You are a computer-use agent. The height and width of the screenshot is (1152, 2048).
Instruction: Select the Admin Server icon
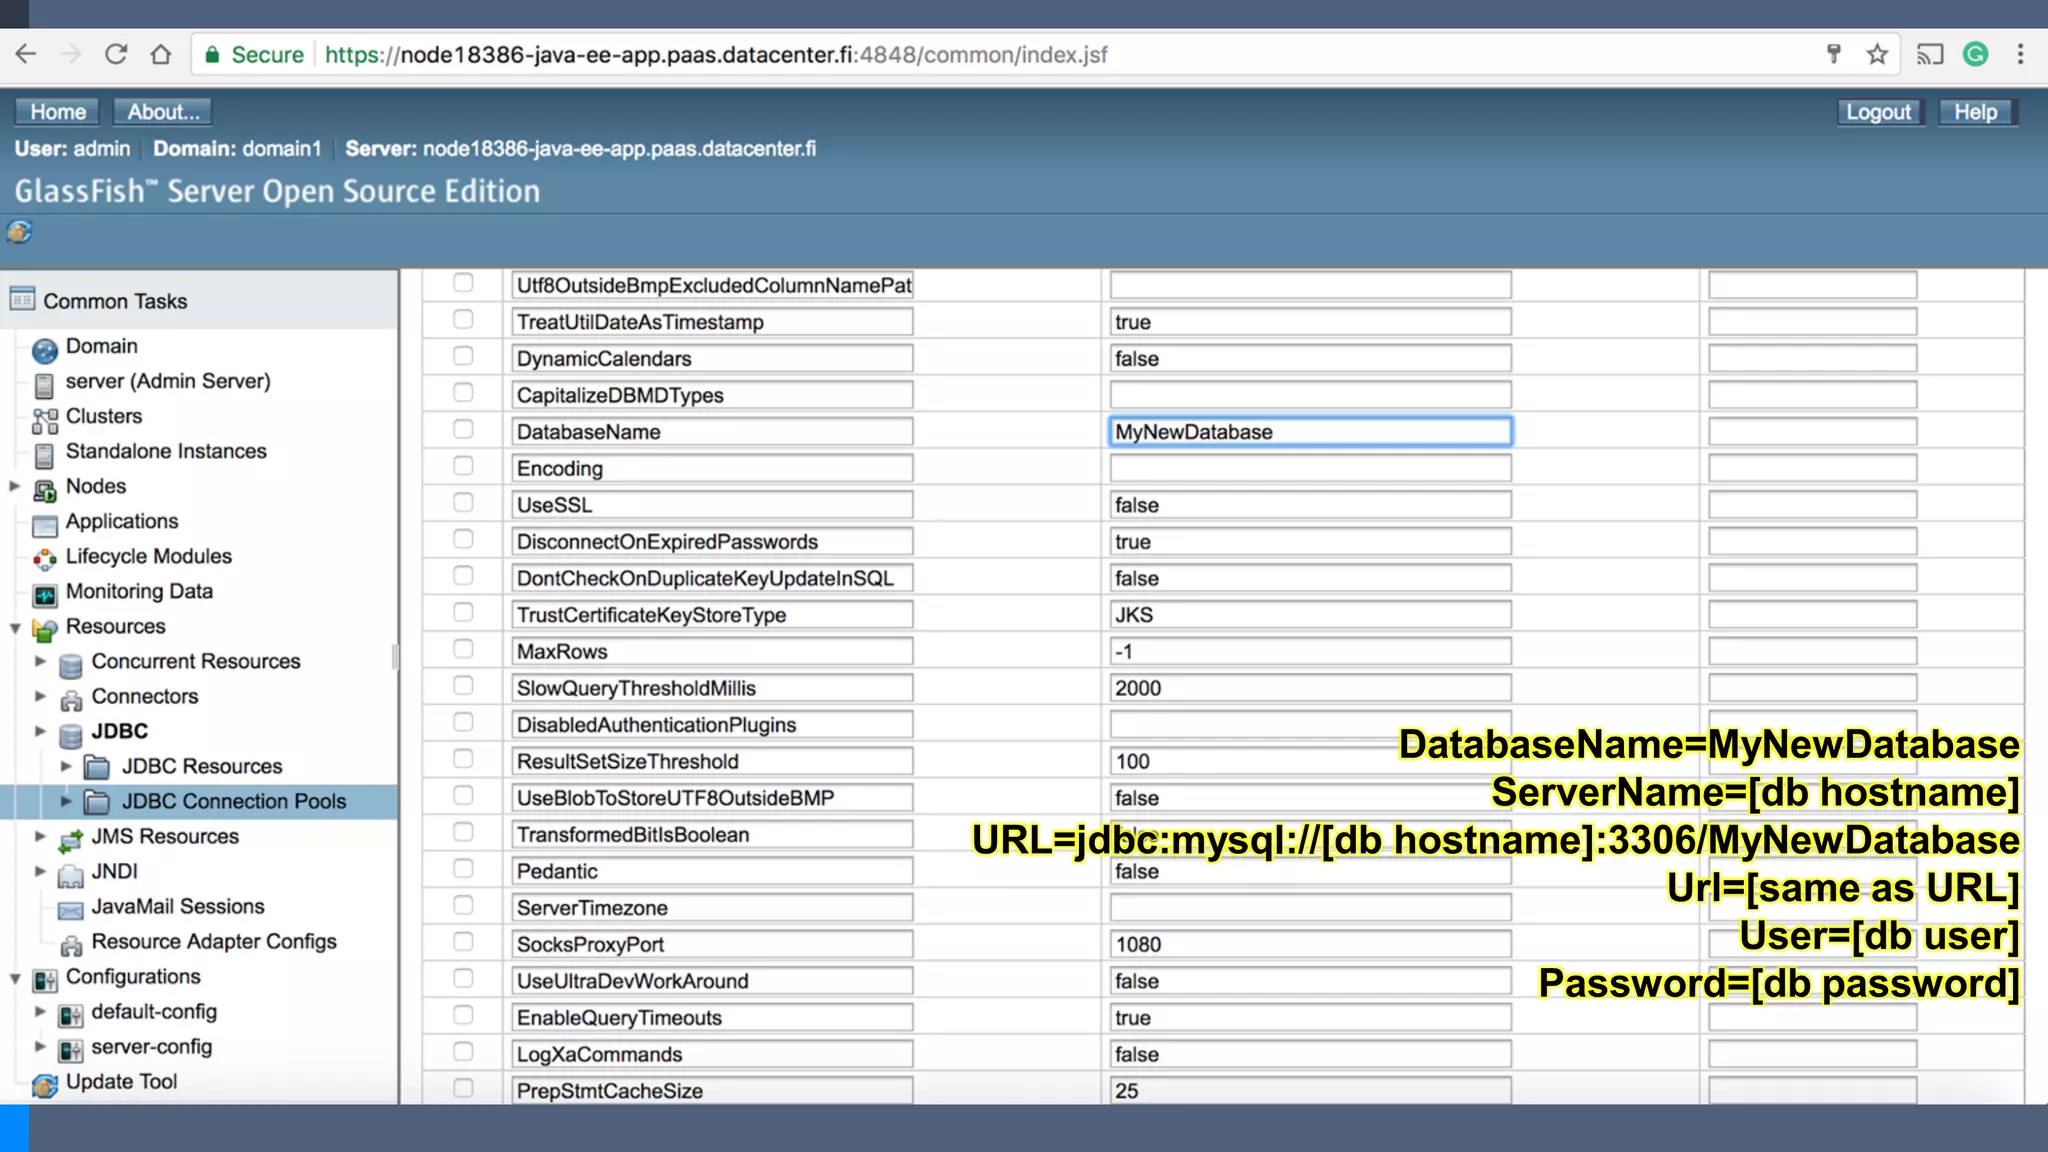[x=44, y=385]
